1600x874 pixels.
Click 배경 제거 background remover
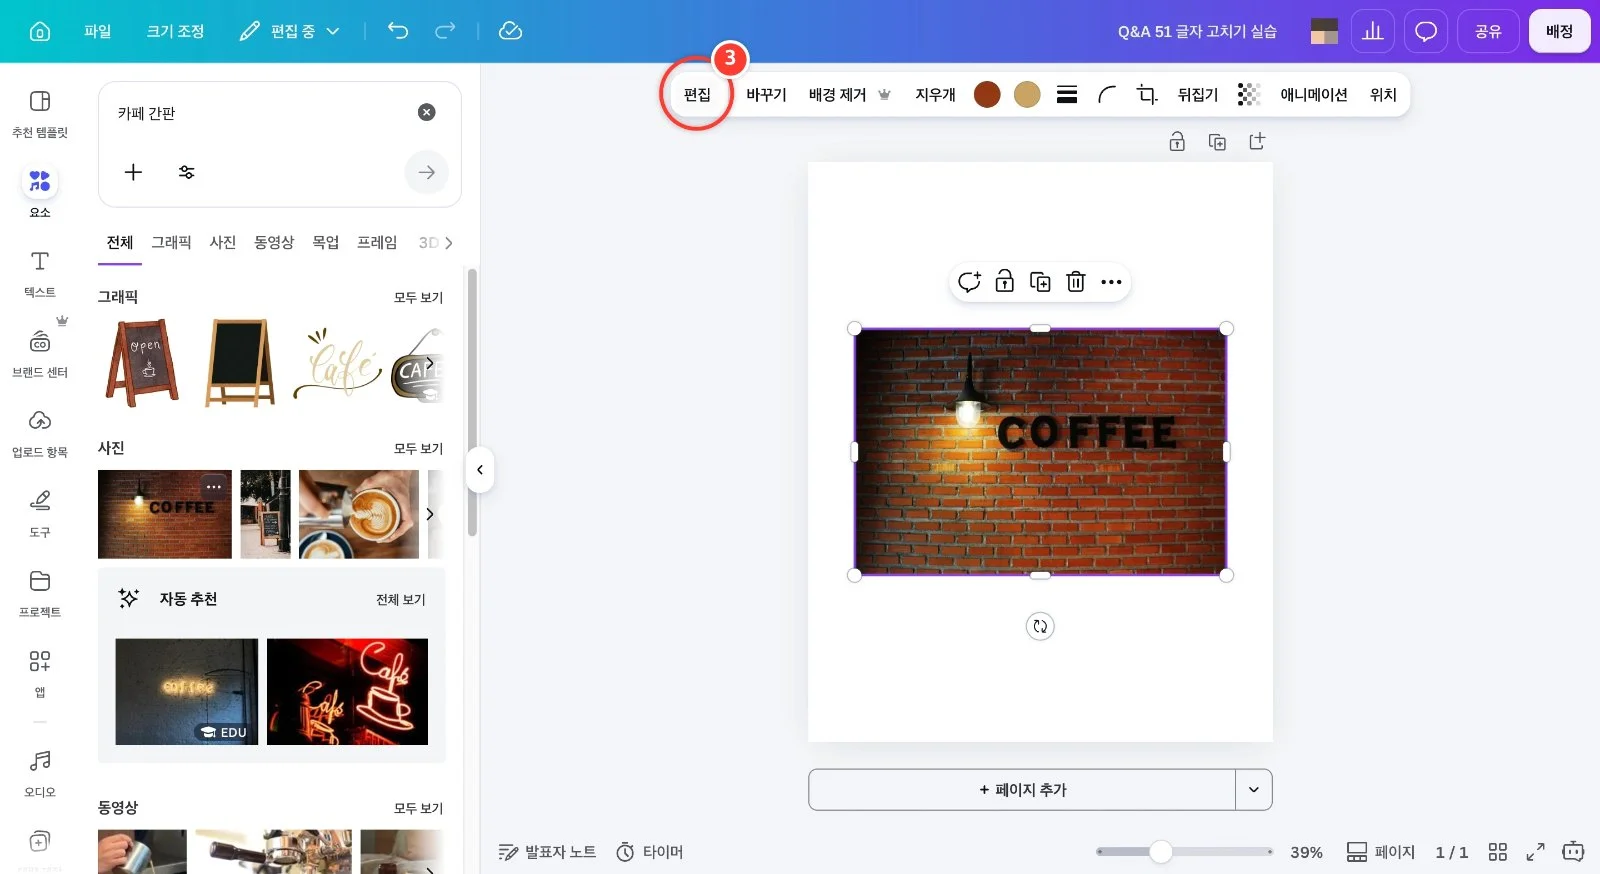coord(849,94)
